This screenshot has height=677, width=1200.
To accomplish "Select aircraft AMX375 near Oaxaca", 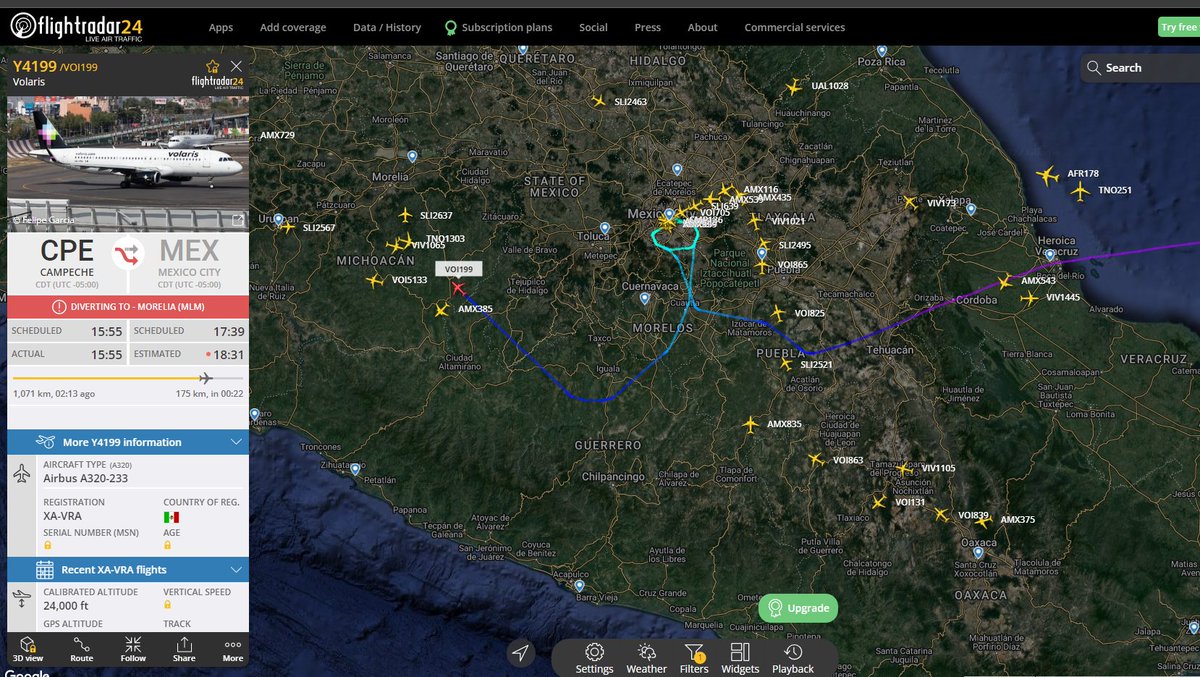I will point(984,520).
